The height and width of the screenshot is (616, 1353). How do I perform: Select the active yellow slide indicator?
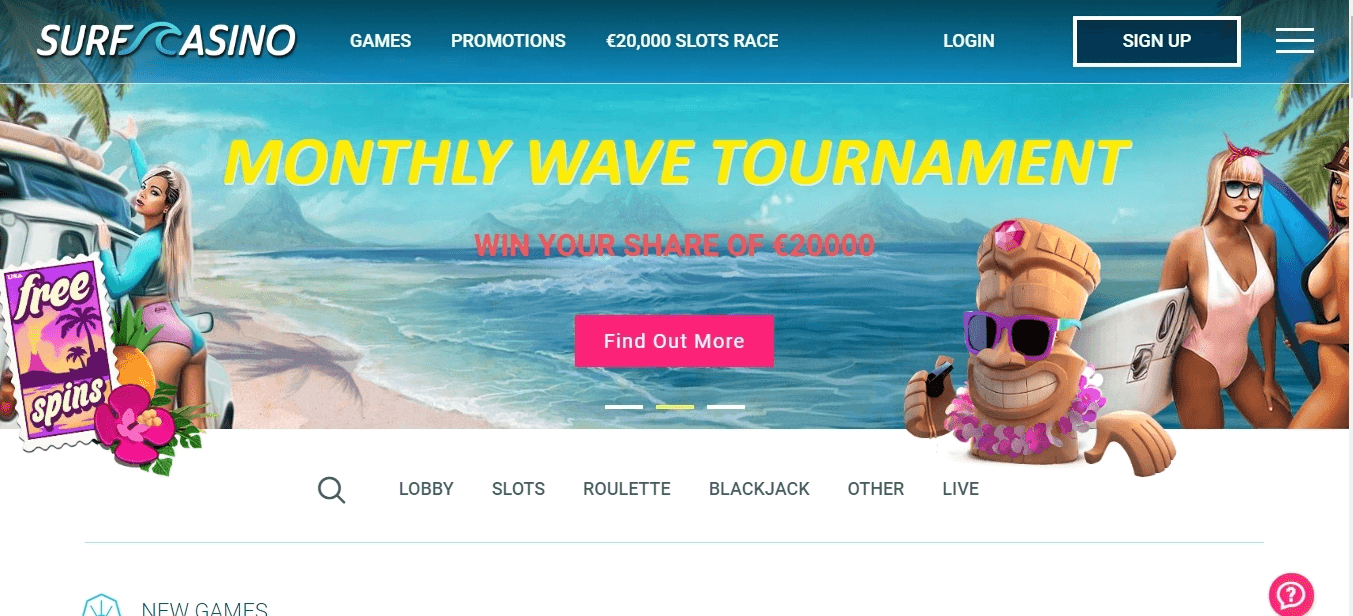675,407
